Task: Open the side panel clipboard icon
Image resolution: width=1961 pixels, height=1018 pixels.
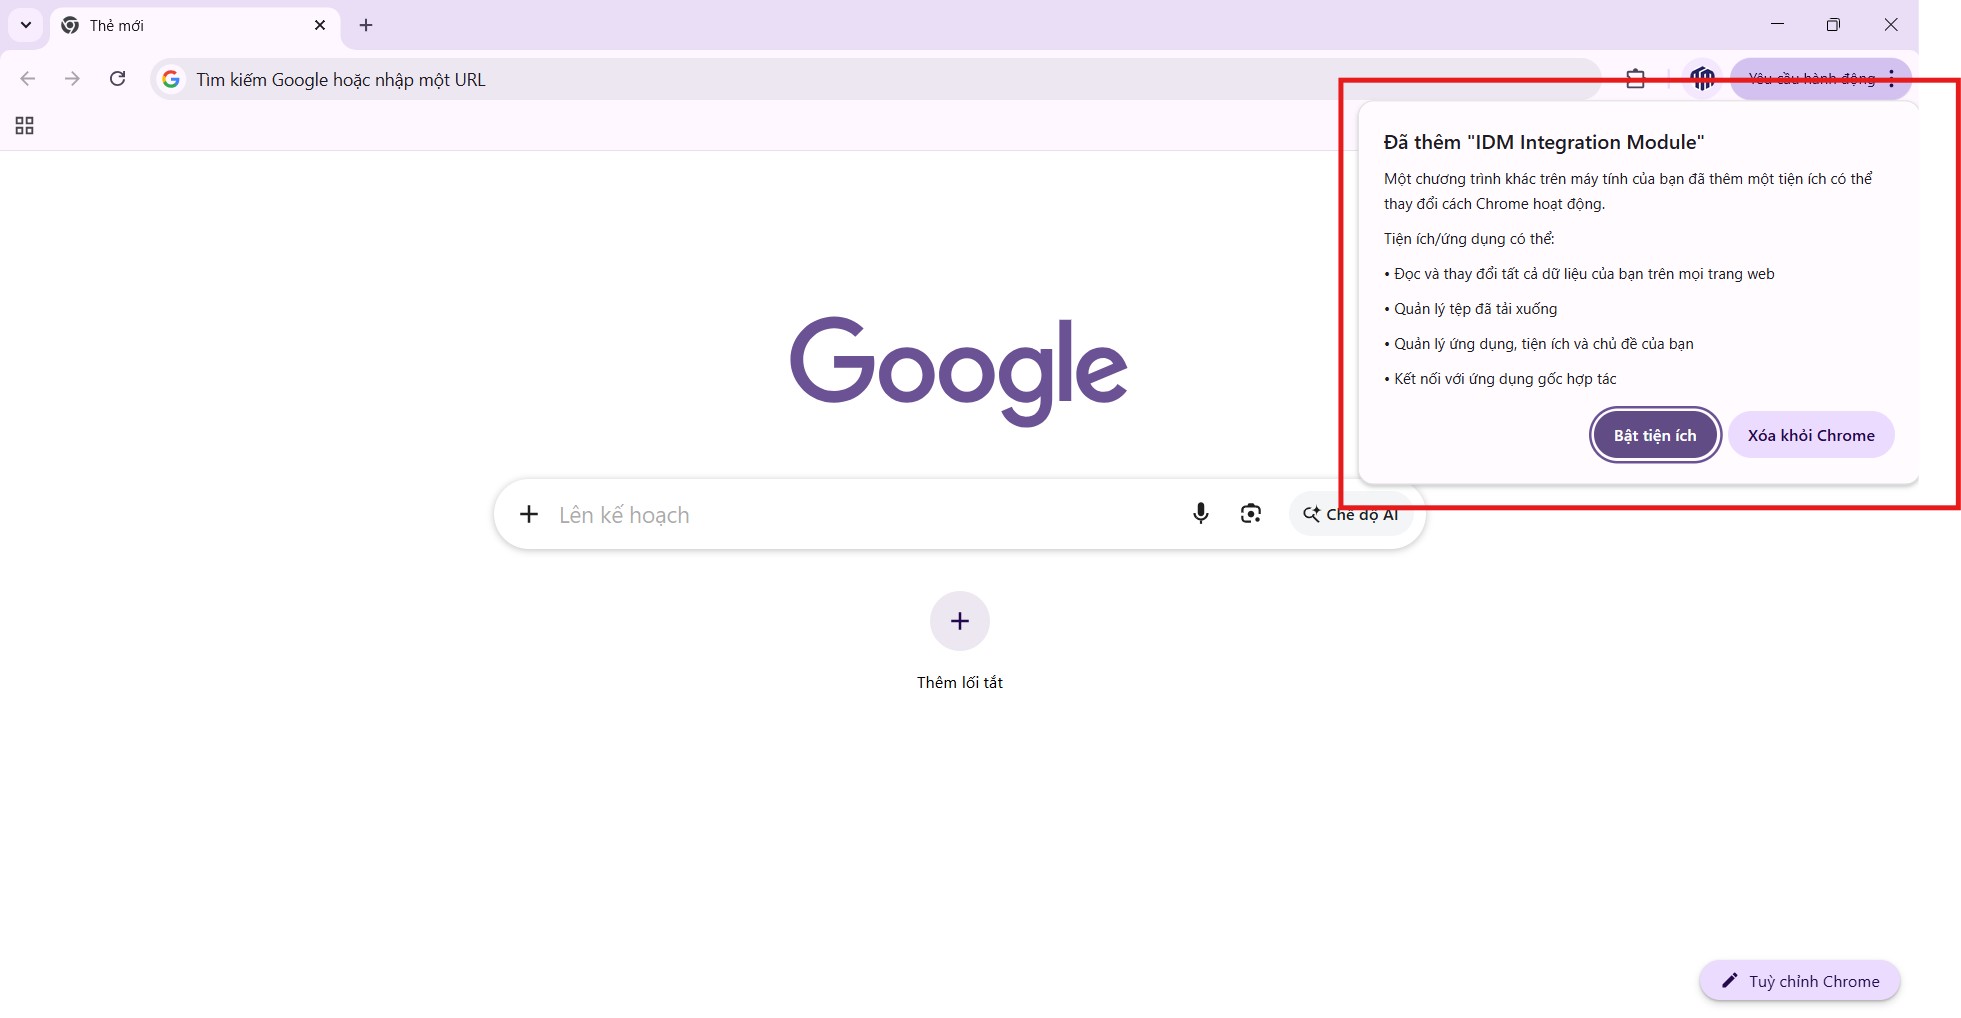Action: pyautogui.click(x=1635, y=78)
